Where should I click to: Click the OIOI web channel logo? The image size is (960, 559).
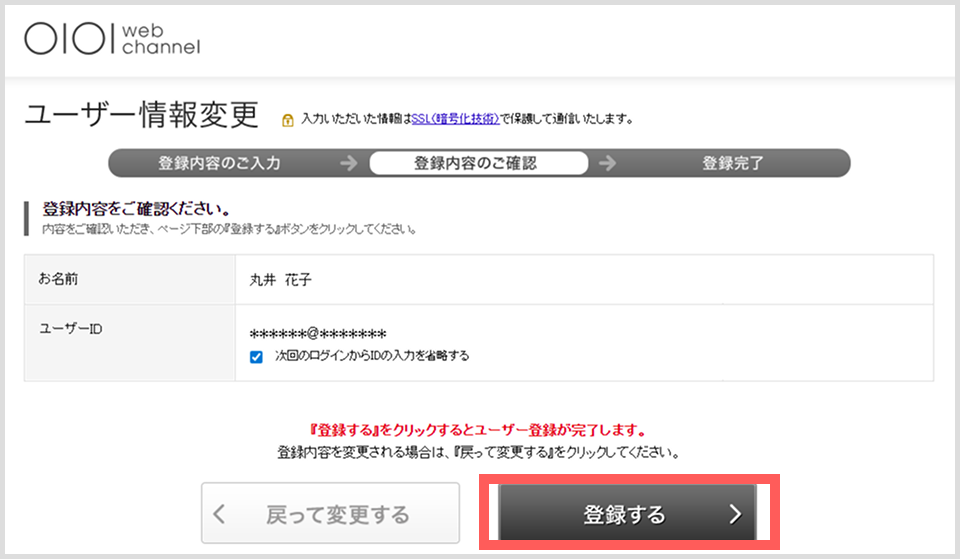(x=112, y=39)
